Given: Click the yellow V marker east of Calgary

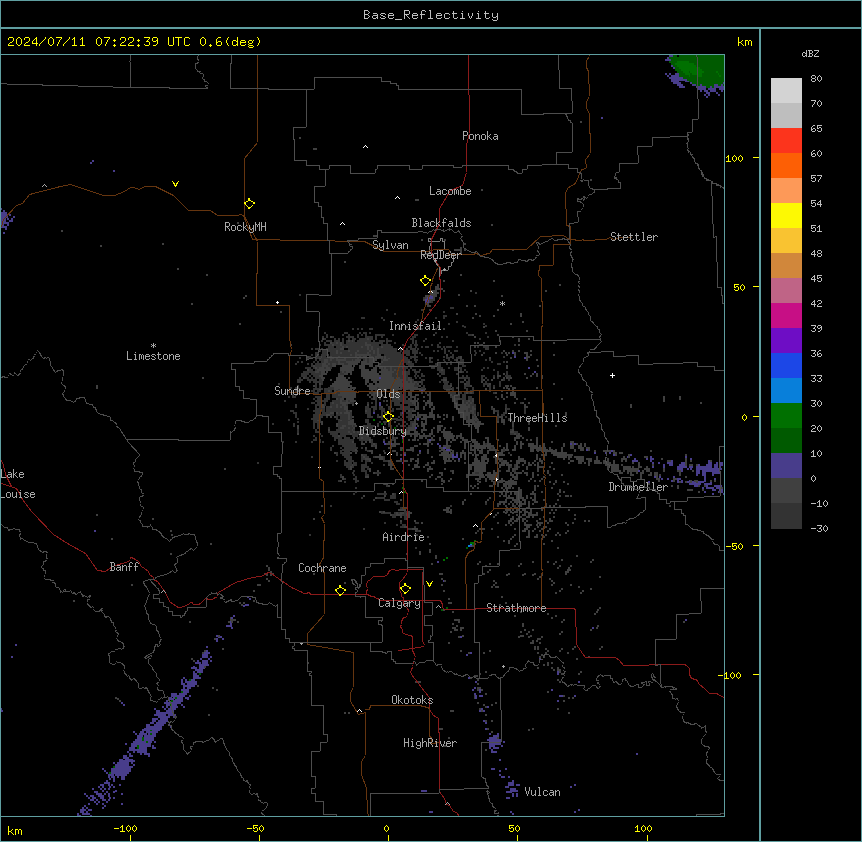Looking at the screenshot, I should pyautogui.click(x=429, y=584).
